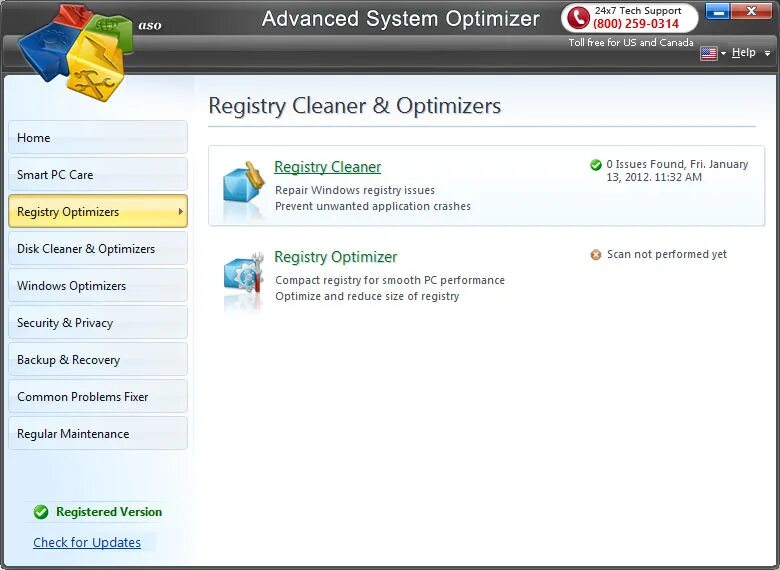Launch the Registry Optimizer link
This screenshot has height=570, width=780.
tap(336, 257)
